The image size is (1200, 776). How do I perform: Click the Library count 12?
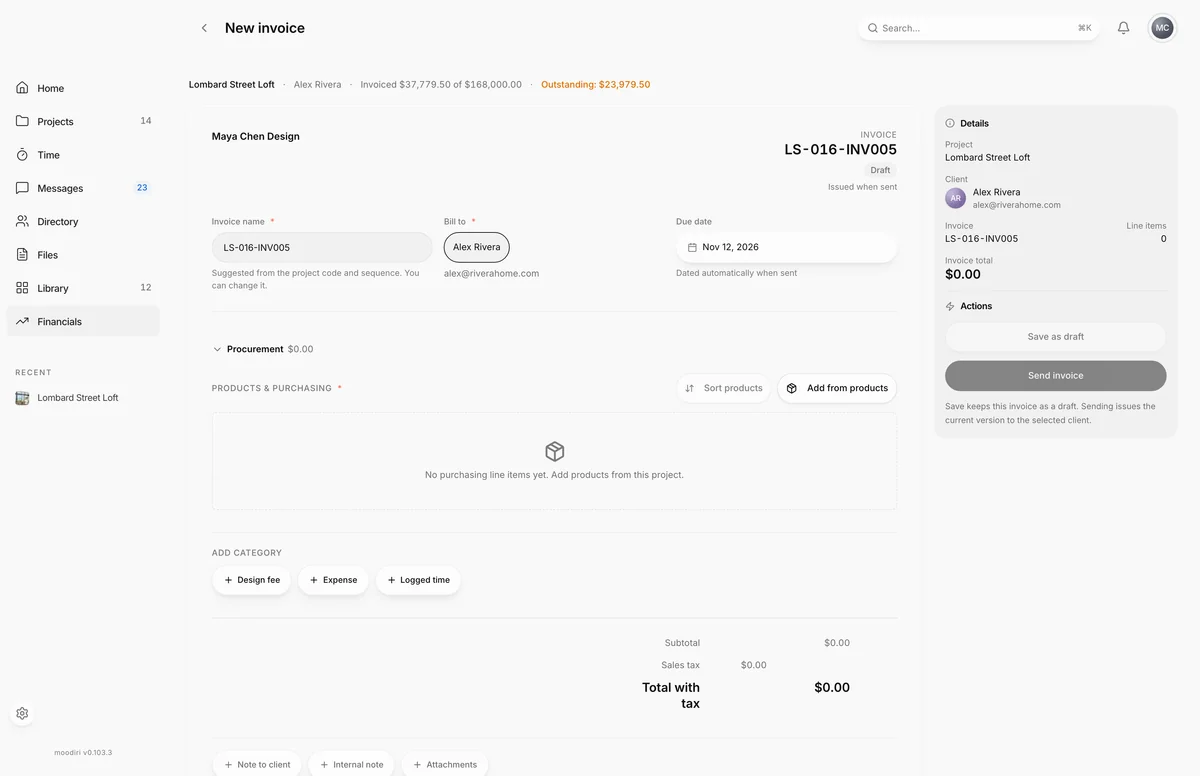click(146, 288)
